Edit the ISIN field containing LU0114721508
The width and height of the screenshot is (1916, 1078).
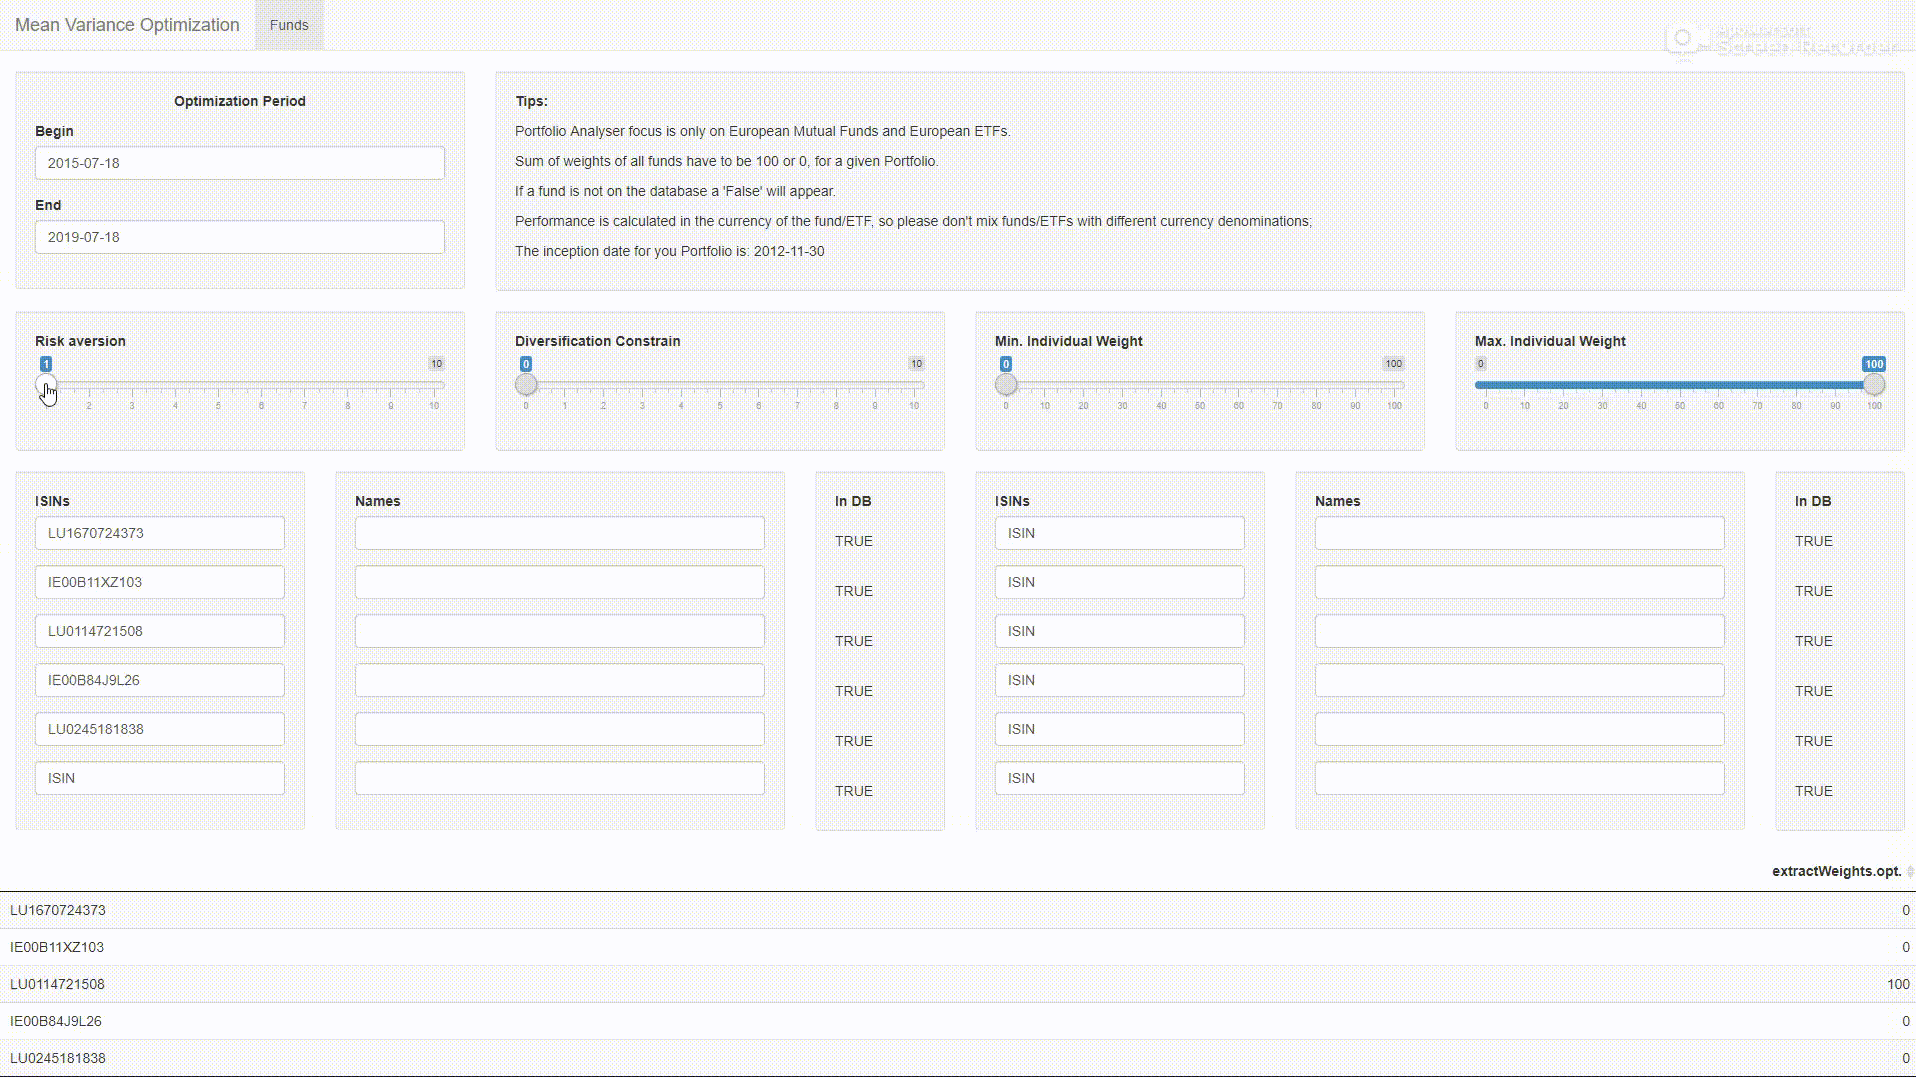[160, 631]
